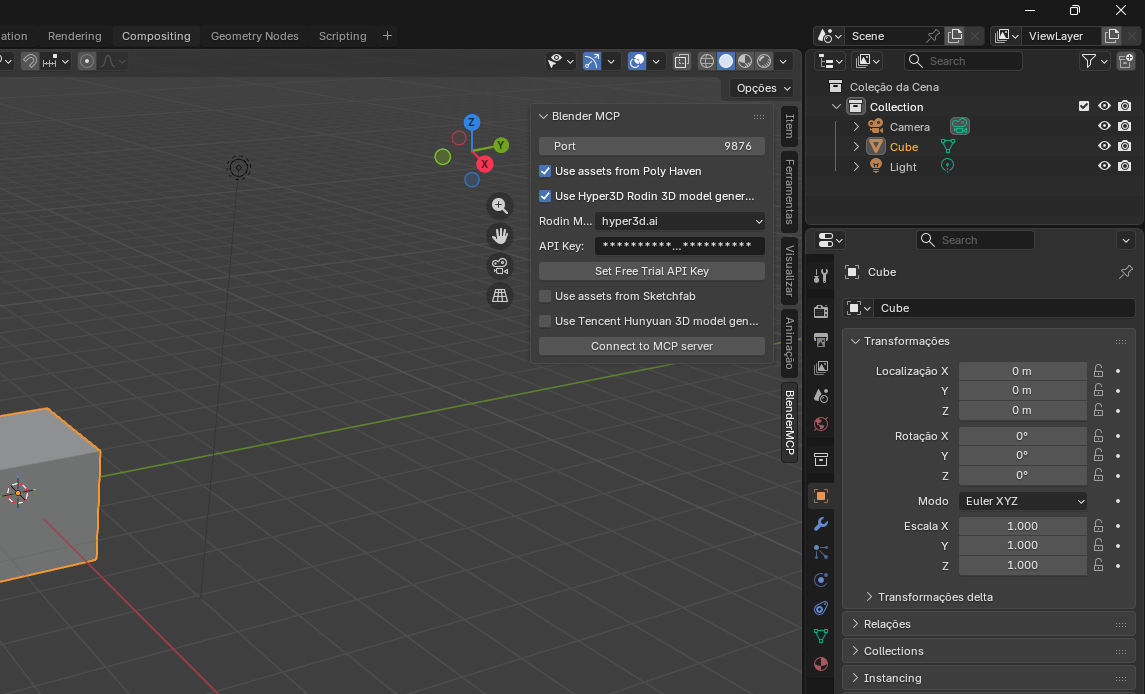The width and height of the screenshot is (1145, 694).
Task: Toggle viewport overlays display
Action: pyautogui.click(x=637, y=61)
